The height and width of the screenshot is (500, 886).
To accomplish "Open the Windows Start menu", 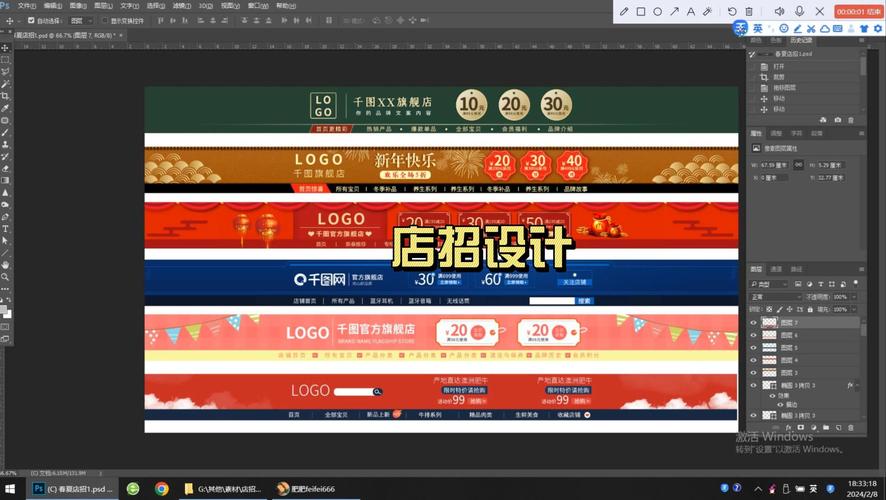I will 10,489.
